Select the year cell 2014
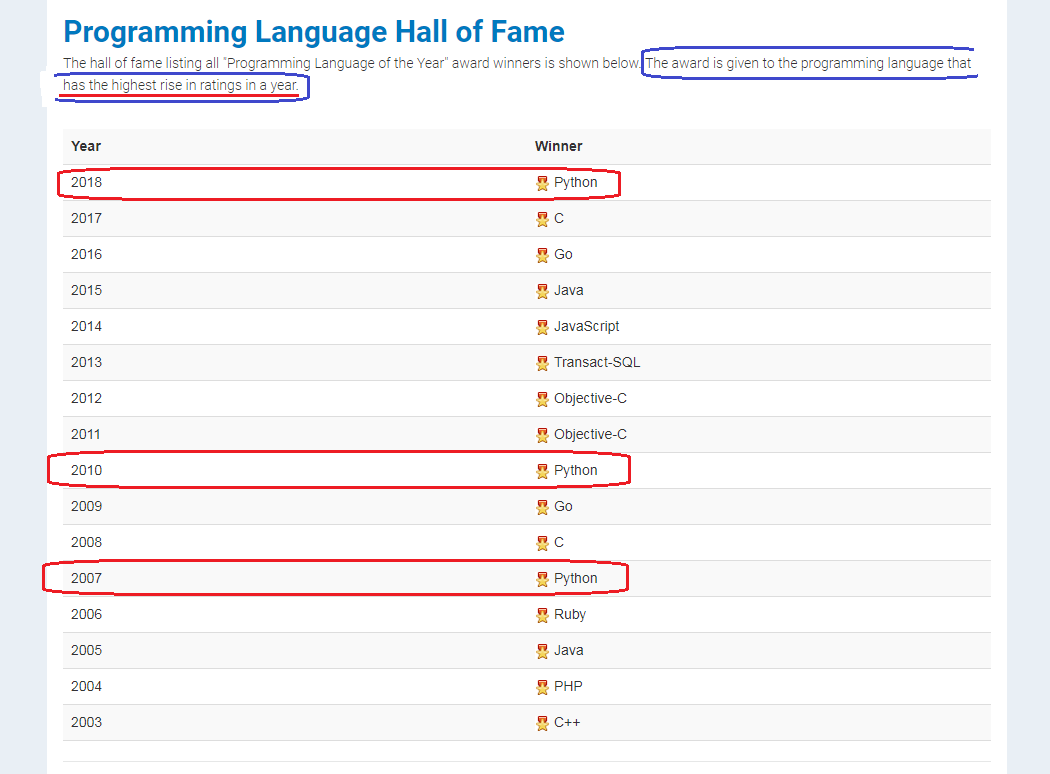The image size is (1050, 774). click(x=86, y=326)
